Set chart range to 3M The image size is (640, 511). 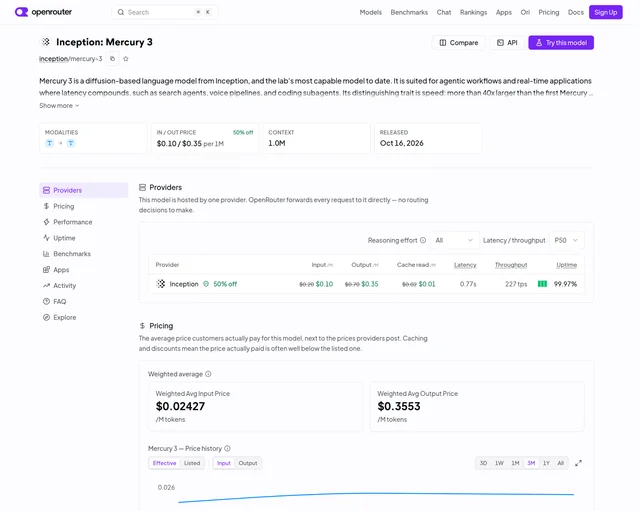click(x=531, y=463)
